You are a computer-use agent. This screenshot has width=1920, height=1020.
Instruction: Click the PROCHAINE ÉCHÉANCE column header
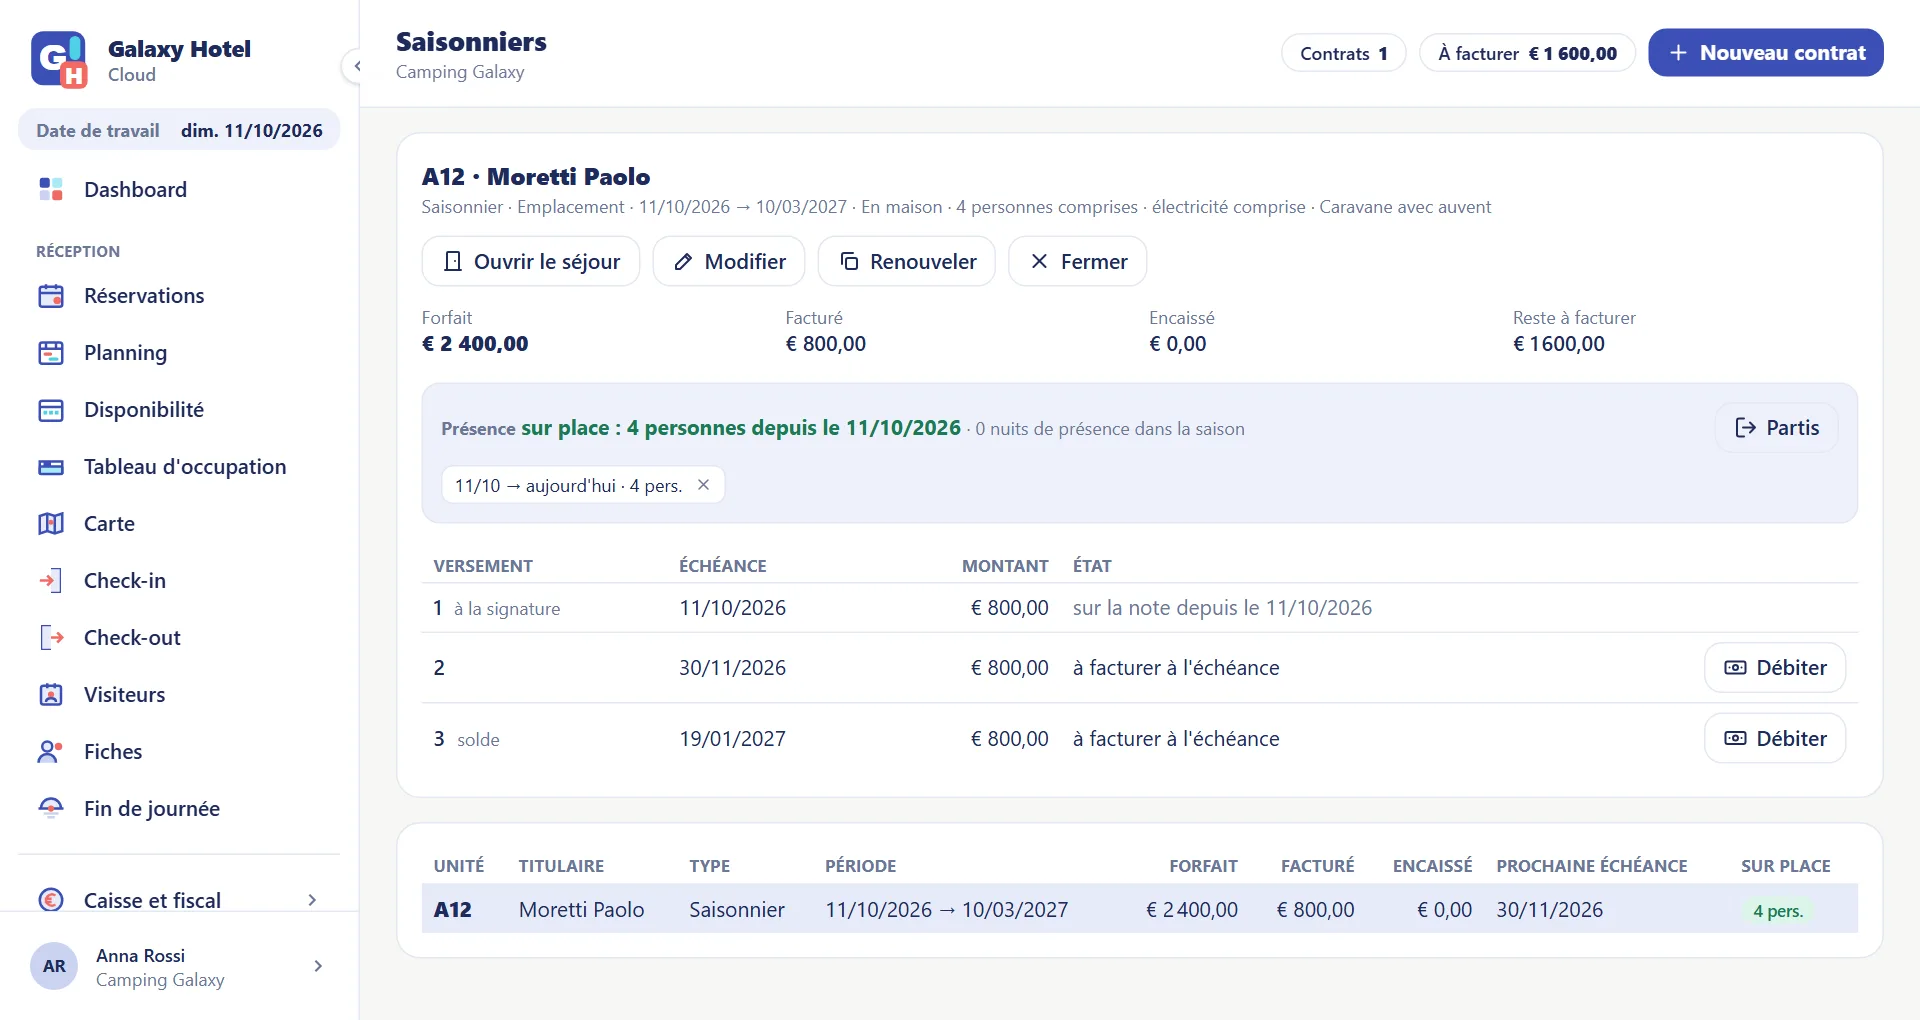[1592, 866]
